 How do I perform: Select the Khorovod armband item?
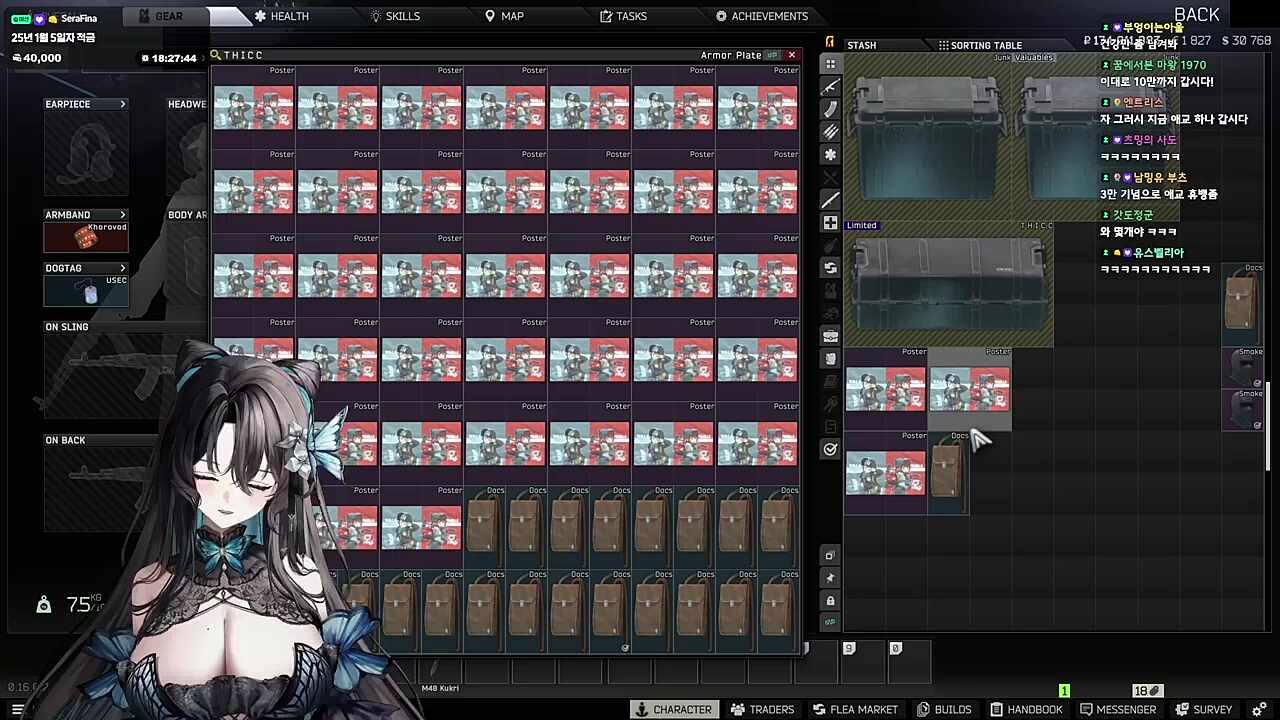pyautogui.click(x=86, y=238)
